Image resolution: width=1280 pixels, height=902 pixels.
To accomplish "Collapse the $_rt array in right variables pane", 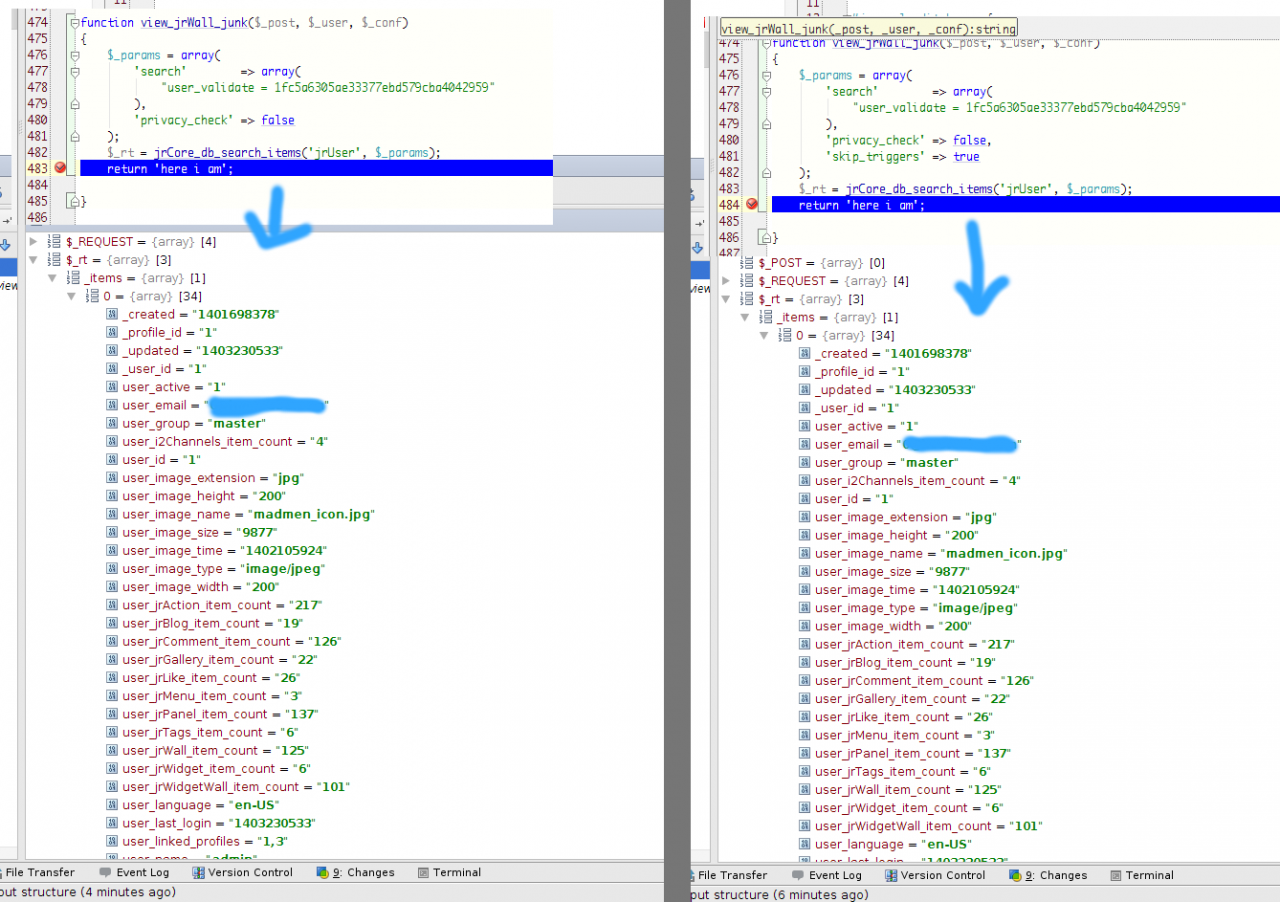I will point(727,299).
